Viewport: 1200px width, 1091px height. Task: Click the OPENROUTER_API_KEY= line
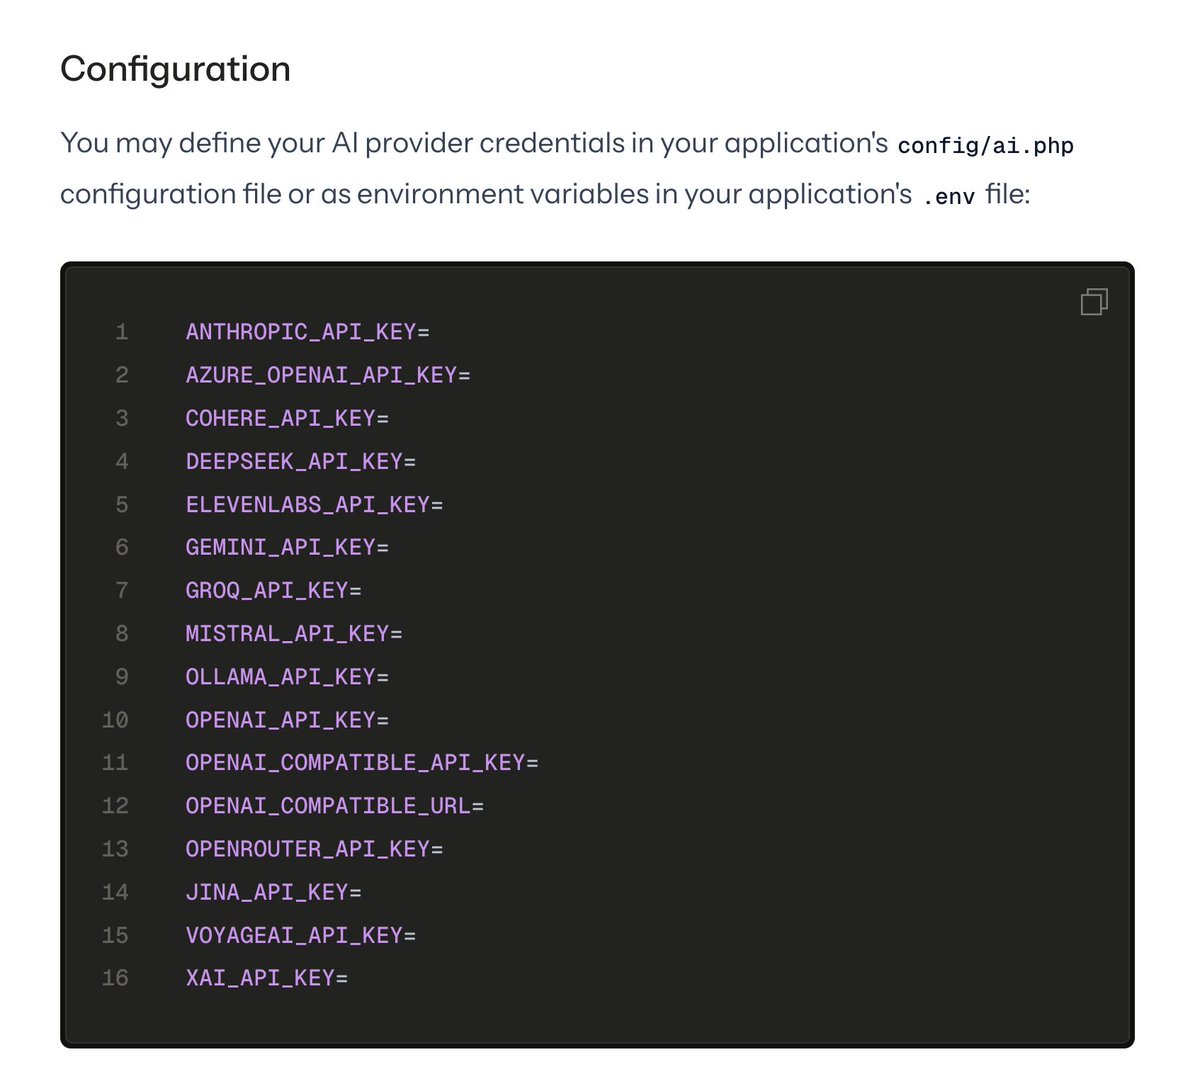[x=314, y=848]
